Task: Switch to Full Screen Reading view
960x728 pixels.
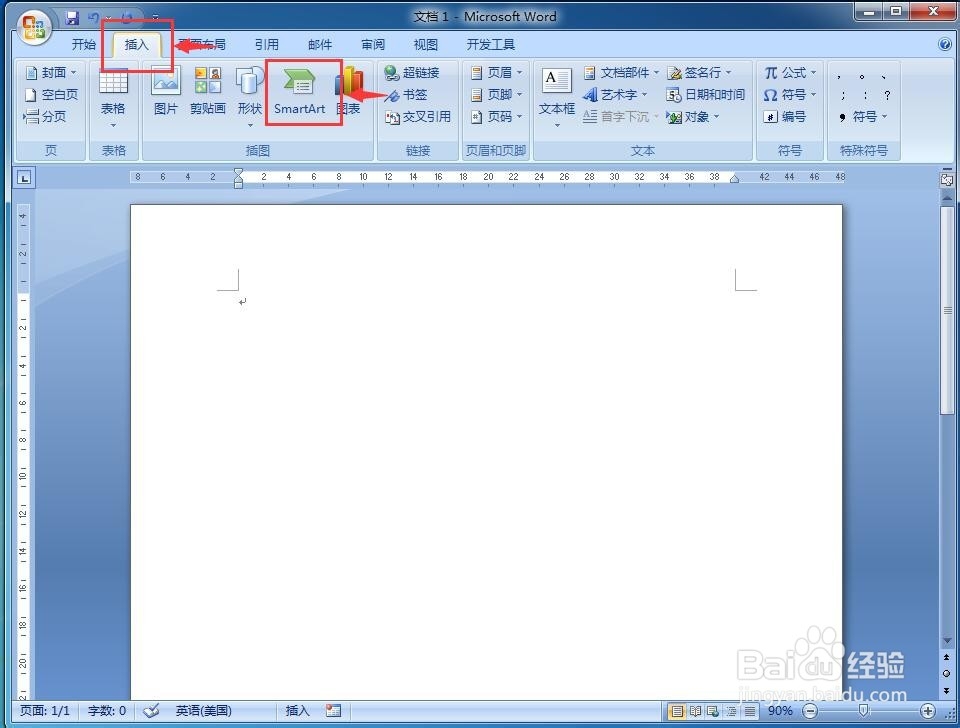Action: tap(696, 711)
